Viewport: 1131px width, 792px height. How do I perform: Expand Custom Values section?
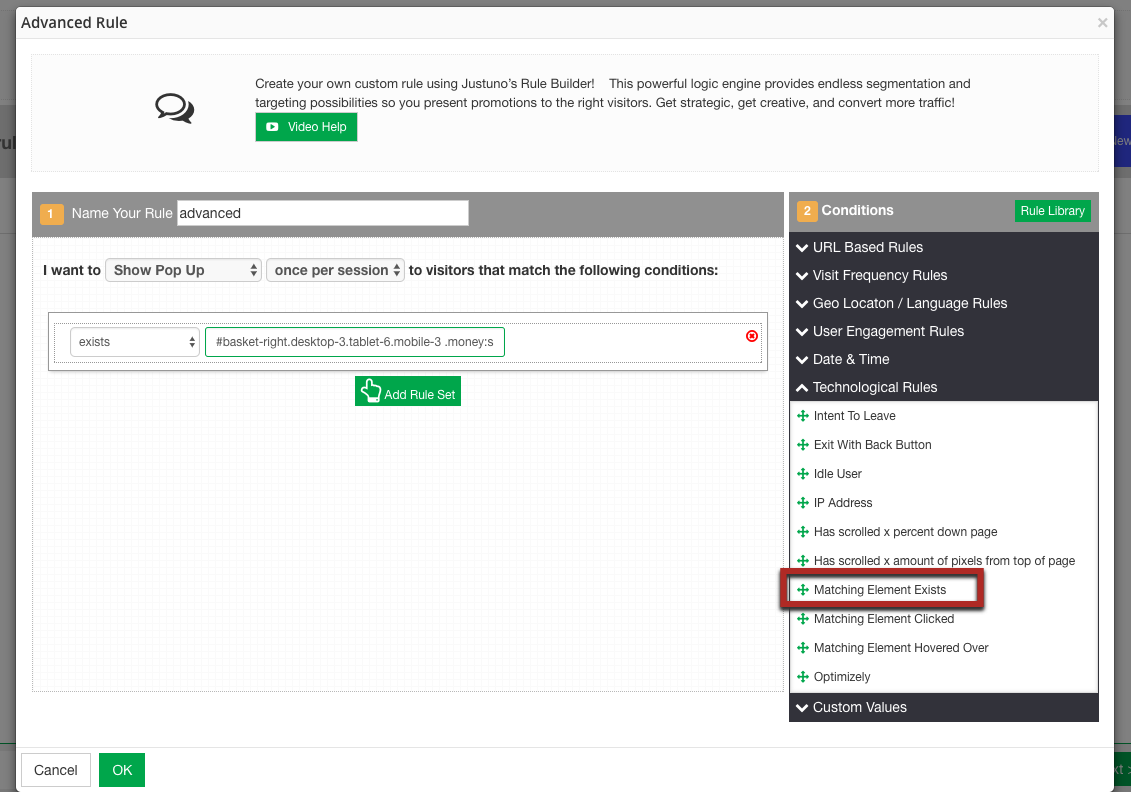[x=859, y=707]
